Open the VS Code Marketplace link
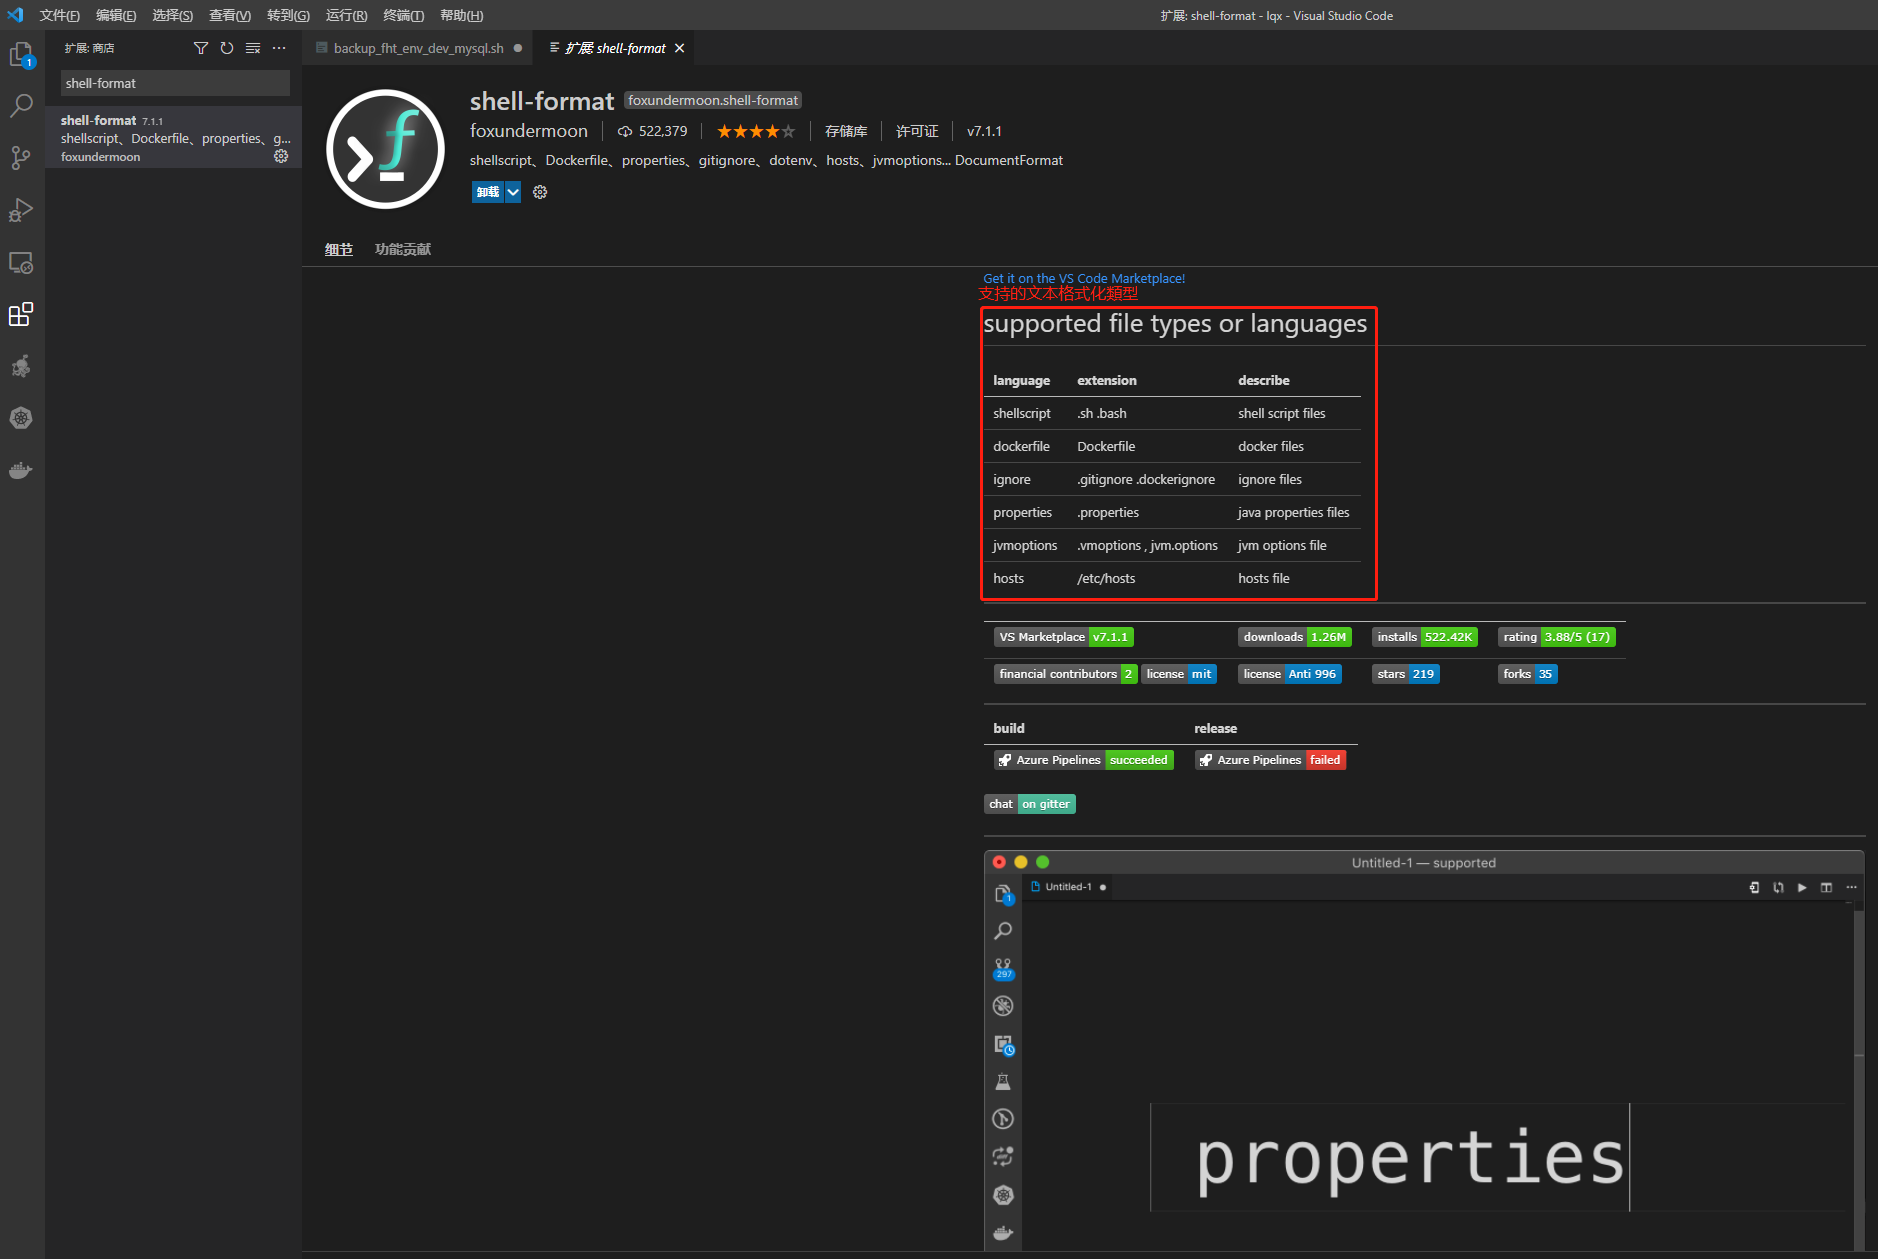 point(1084,278)
